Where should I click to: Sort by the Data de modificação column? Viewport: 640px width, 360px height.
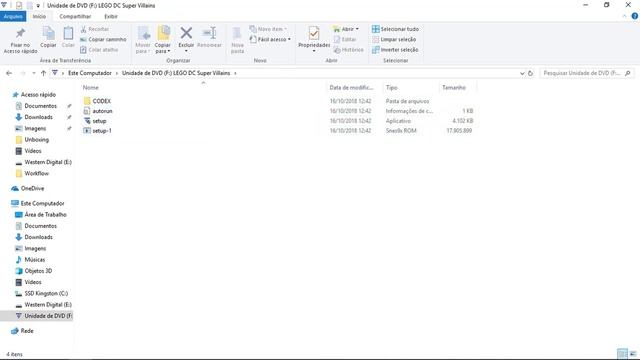pos(351,87)
